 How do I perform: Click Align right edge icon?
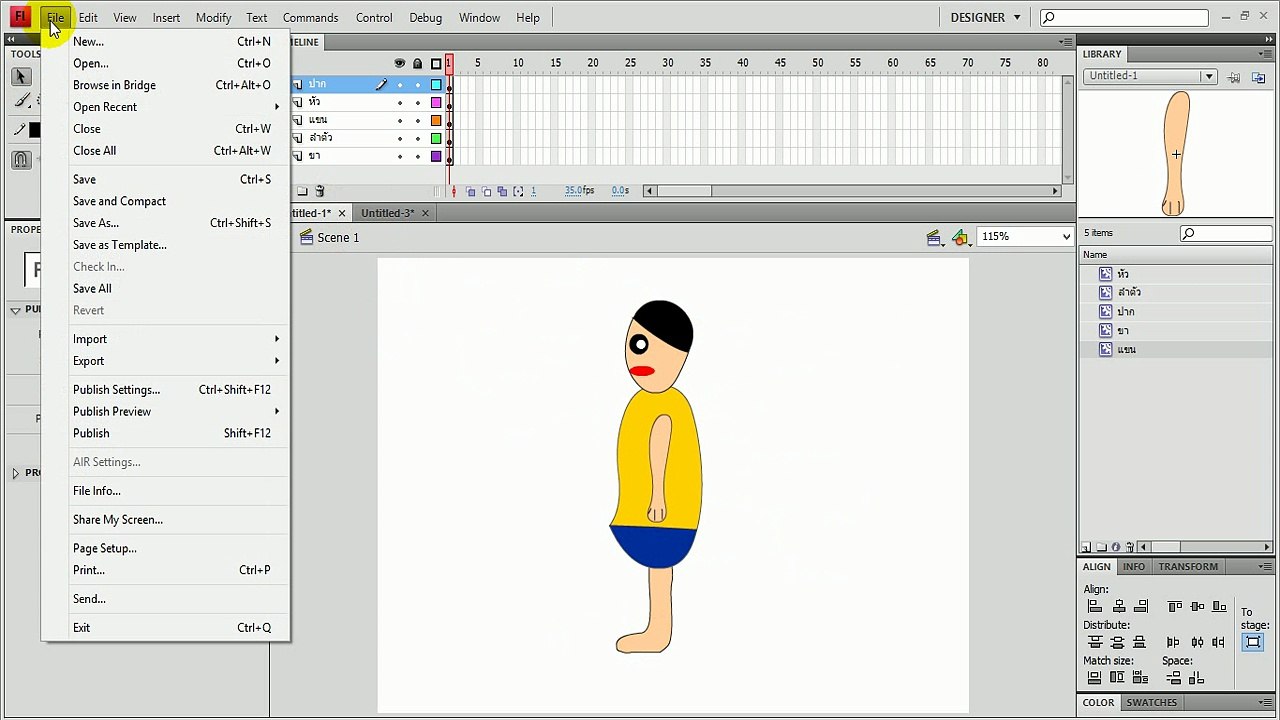[x=1142, y=606]
